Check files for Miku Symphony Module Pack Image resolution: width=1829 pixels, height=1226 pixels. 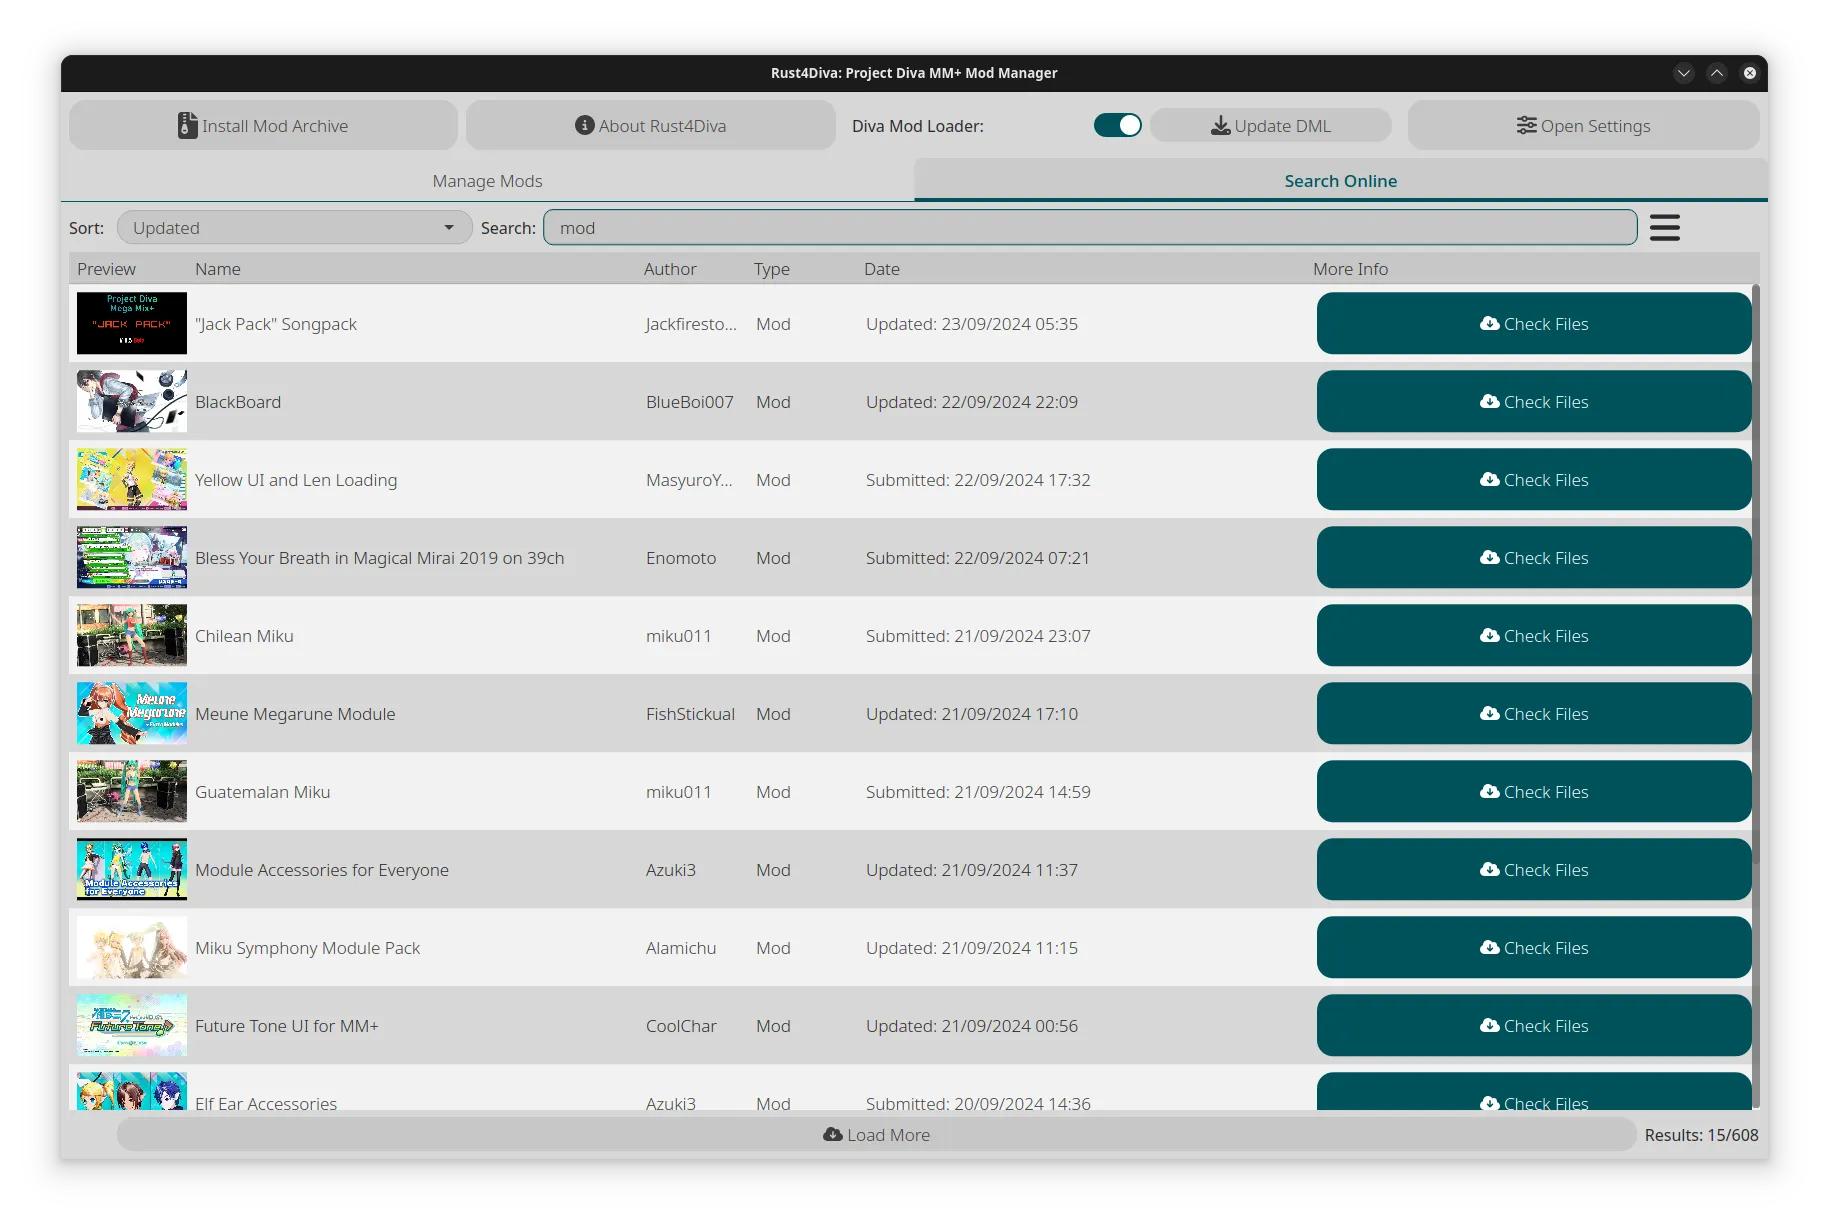coord(1533,948)
